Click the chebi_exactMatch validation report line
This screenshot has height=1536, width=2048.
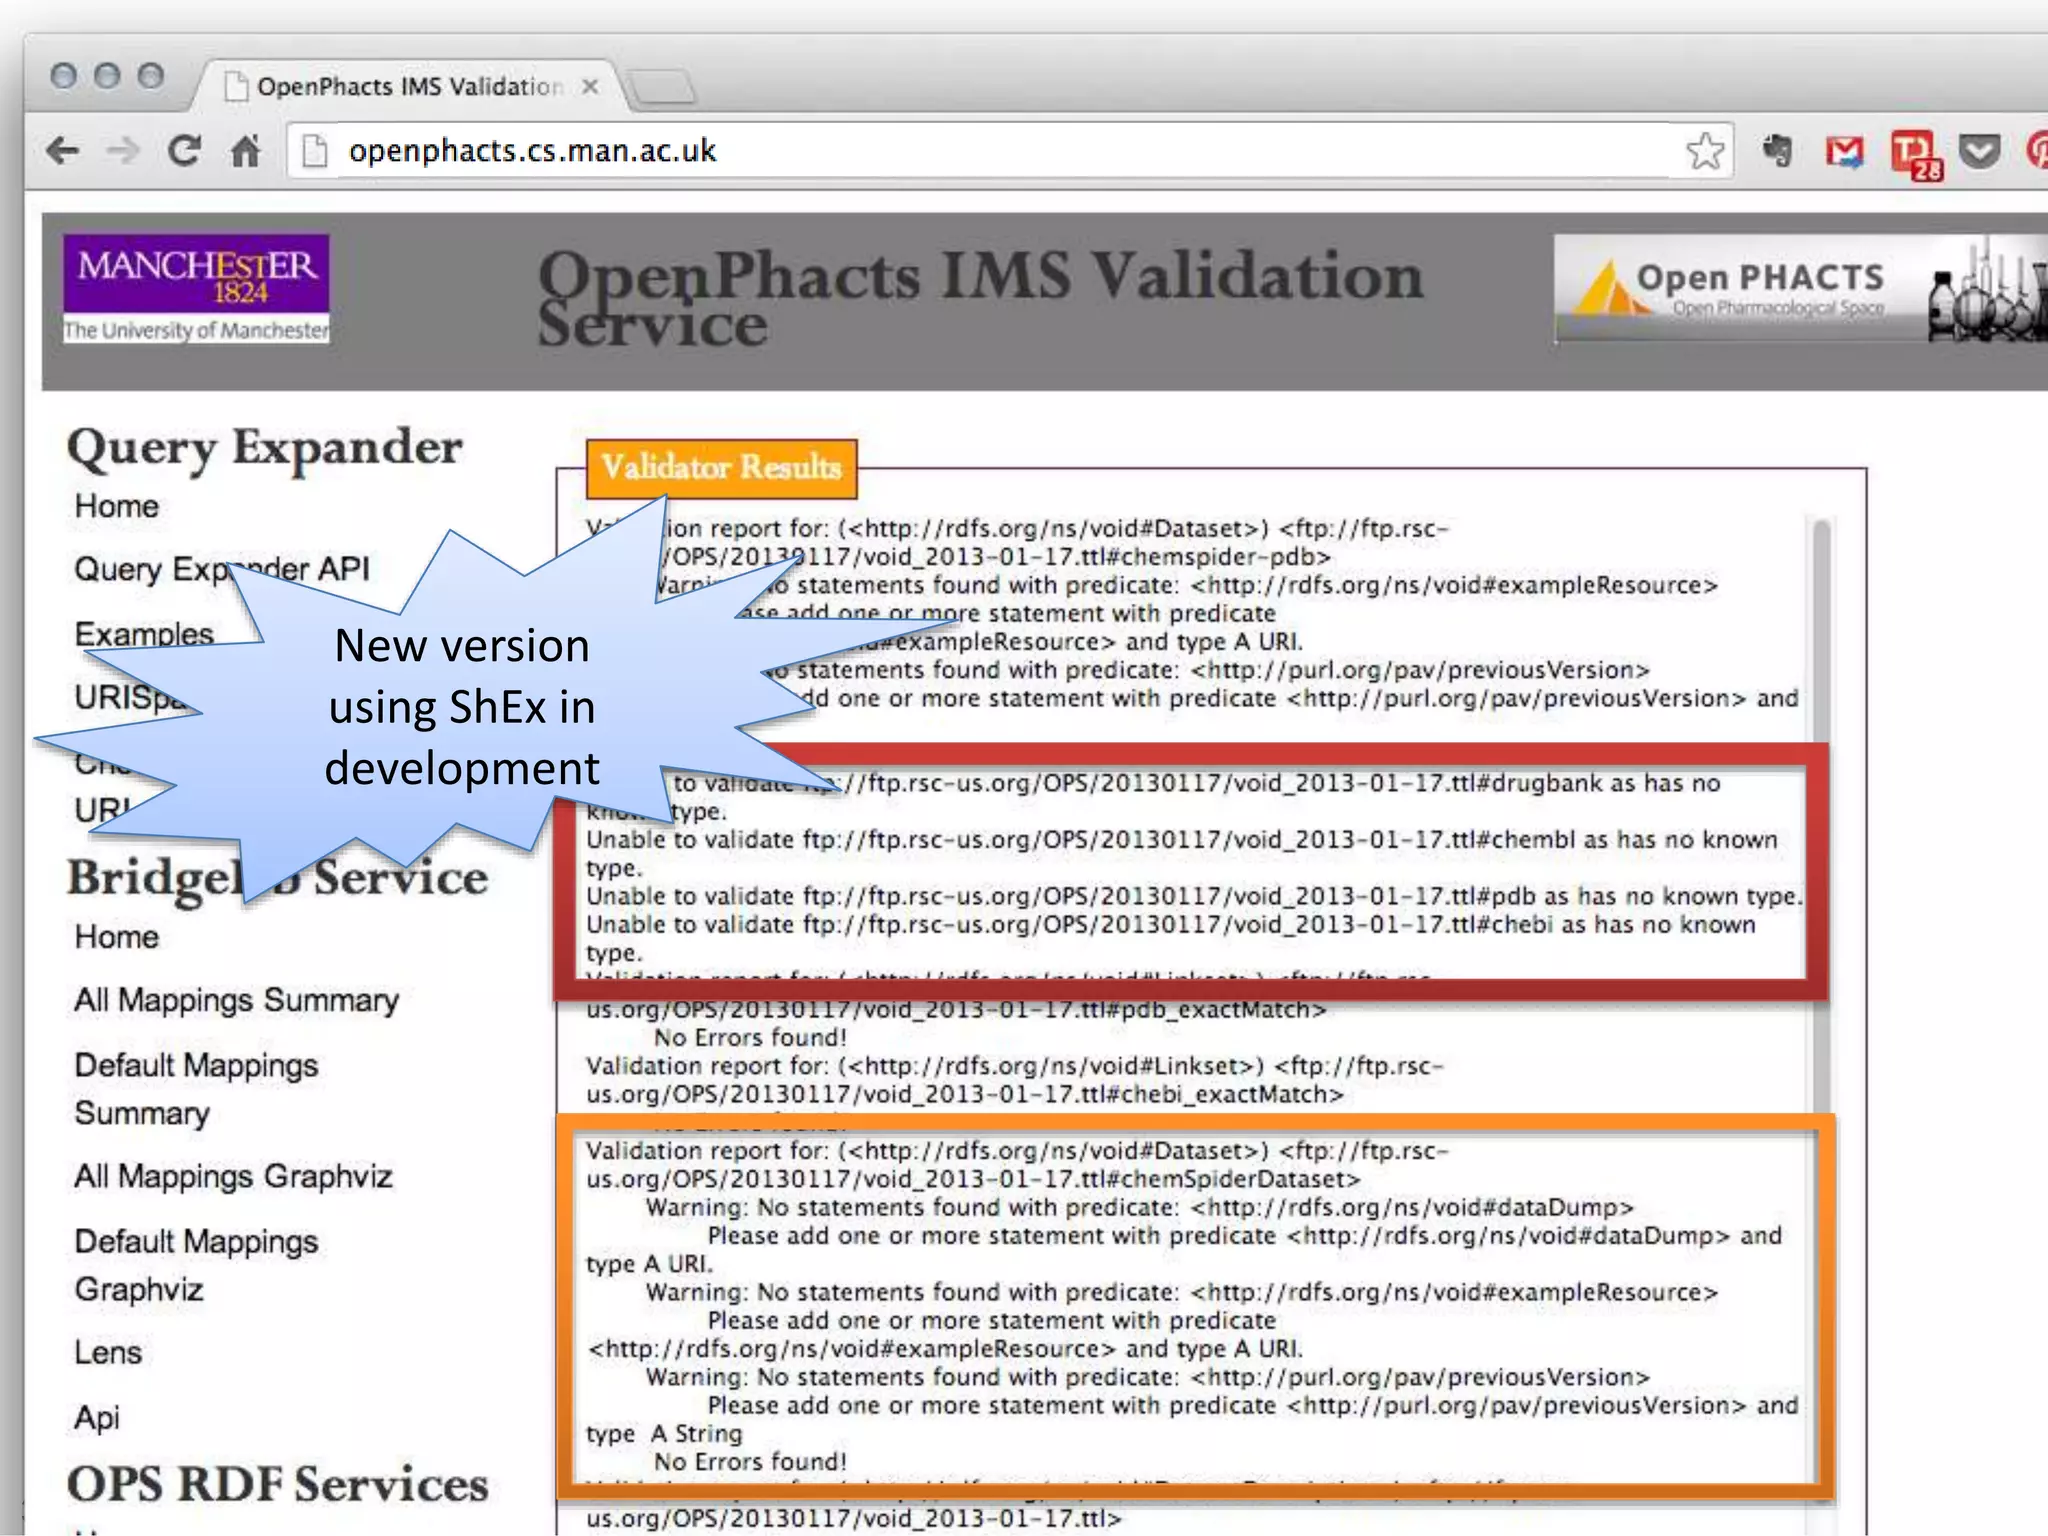1014,1080
